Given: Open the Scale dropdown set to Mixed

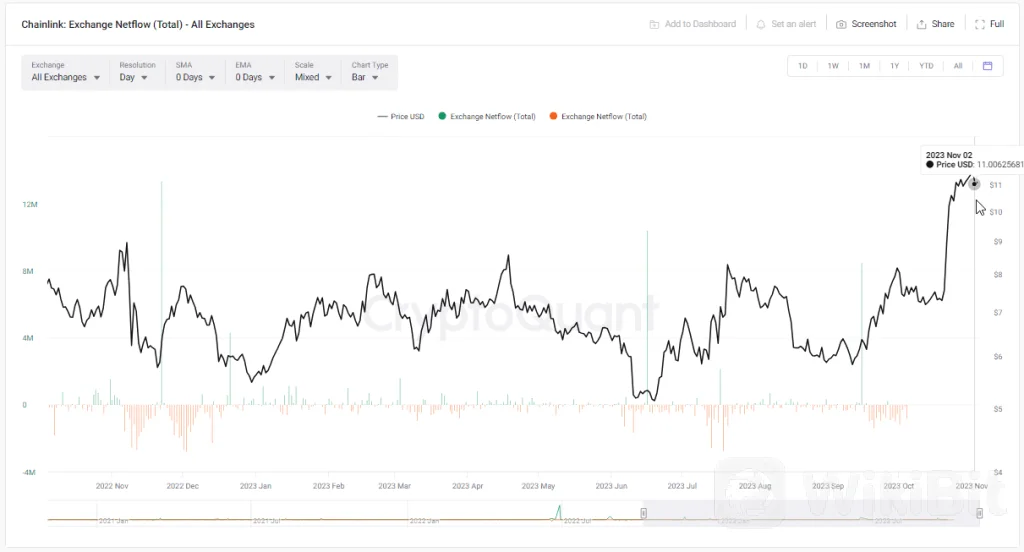Looking at the screenshot, I should [x=312, y=77].
